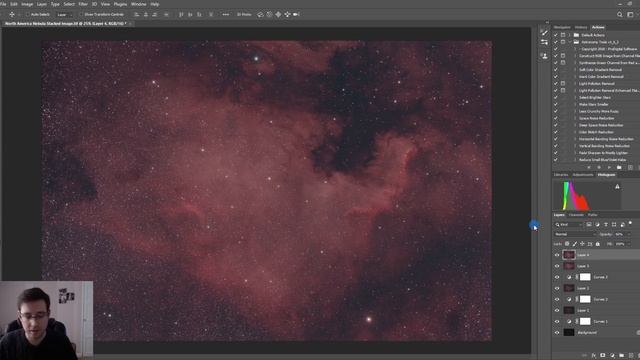
Task: Click add layer mask icon at panel bottom
Action: [603, 356]
